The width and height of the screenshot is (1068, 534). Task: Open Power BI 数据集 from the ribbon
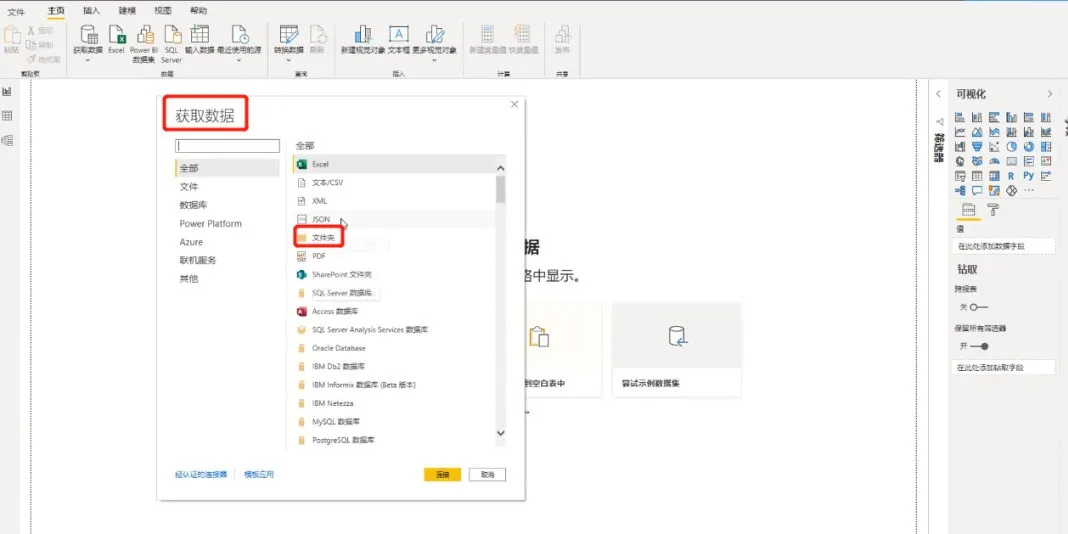(144, 44)
